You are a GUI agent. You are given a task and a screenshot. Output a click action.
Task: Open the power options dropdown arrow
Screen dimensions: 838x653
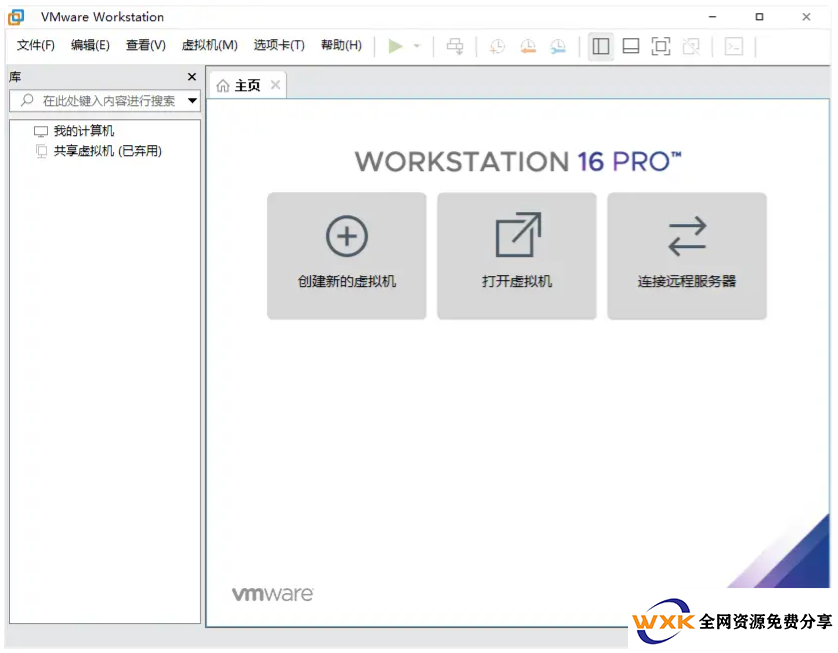pos(417,46)
